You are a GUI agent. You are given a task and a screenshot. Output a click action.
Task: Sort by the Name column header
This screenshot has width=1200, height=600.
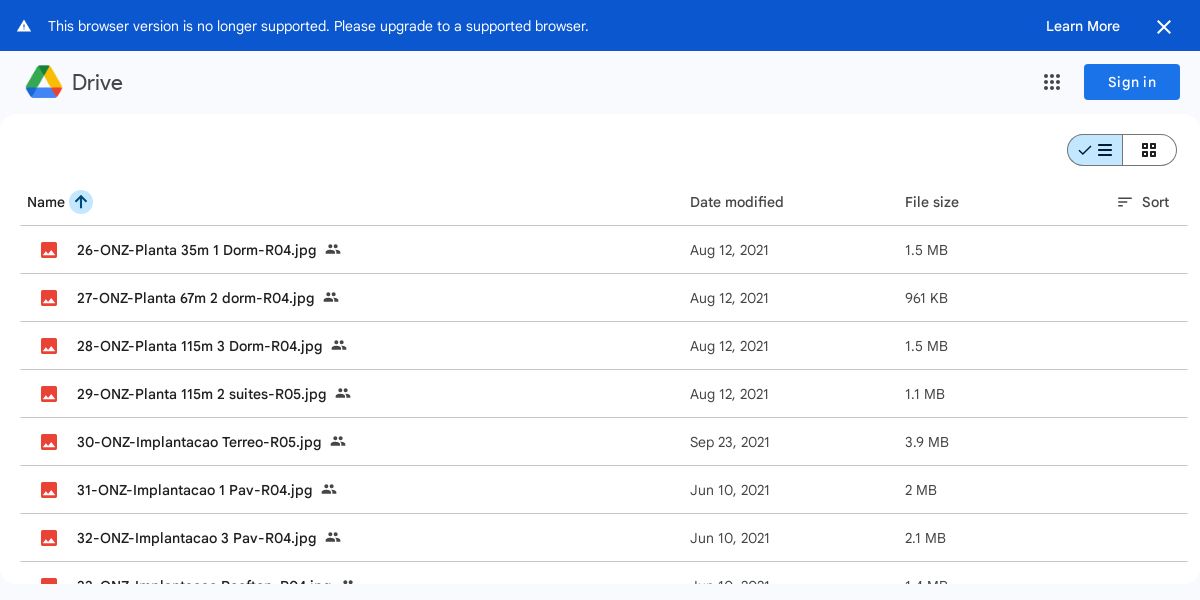click(46, 202)
